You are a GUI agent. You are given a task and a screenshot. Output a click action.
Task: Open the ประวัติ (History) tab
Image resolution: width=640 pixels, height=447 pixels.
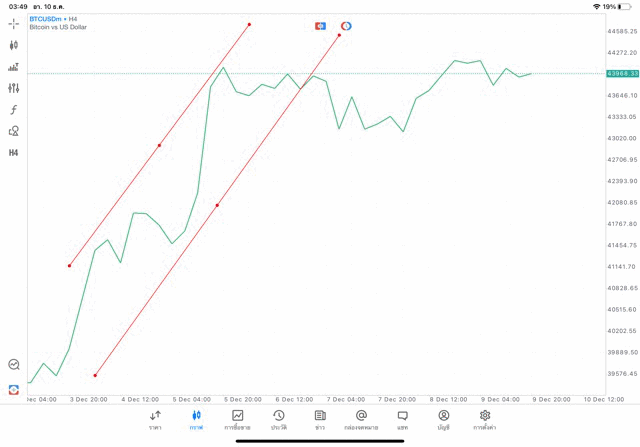[x=278, y=419]
